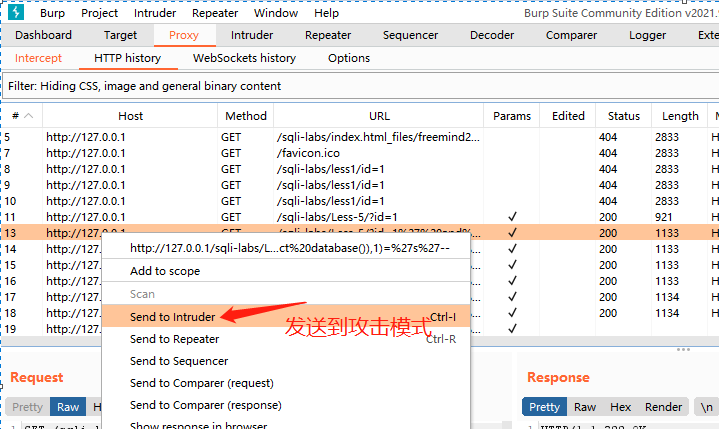Sort by the Params column header
Image resolution: width=719 pixels, height=429 pixels.
[512, 116]
